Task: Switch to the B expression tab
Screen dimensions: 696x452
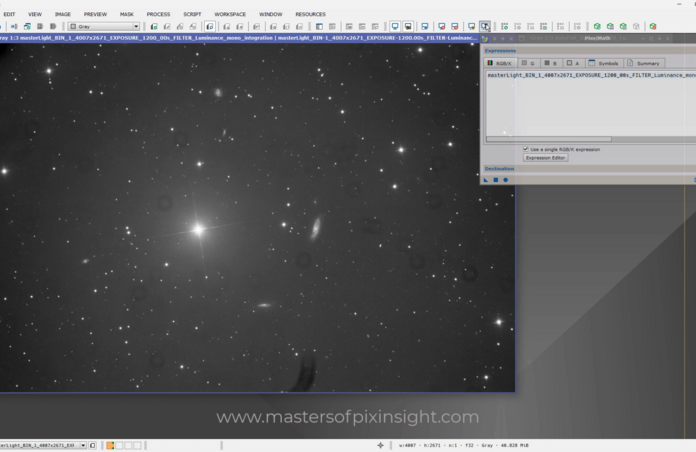Action: pyautogui.click(x=550, y=63)
